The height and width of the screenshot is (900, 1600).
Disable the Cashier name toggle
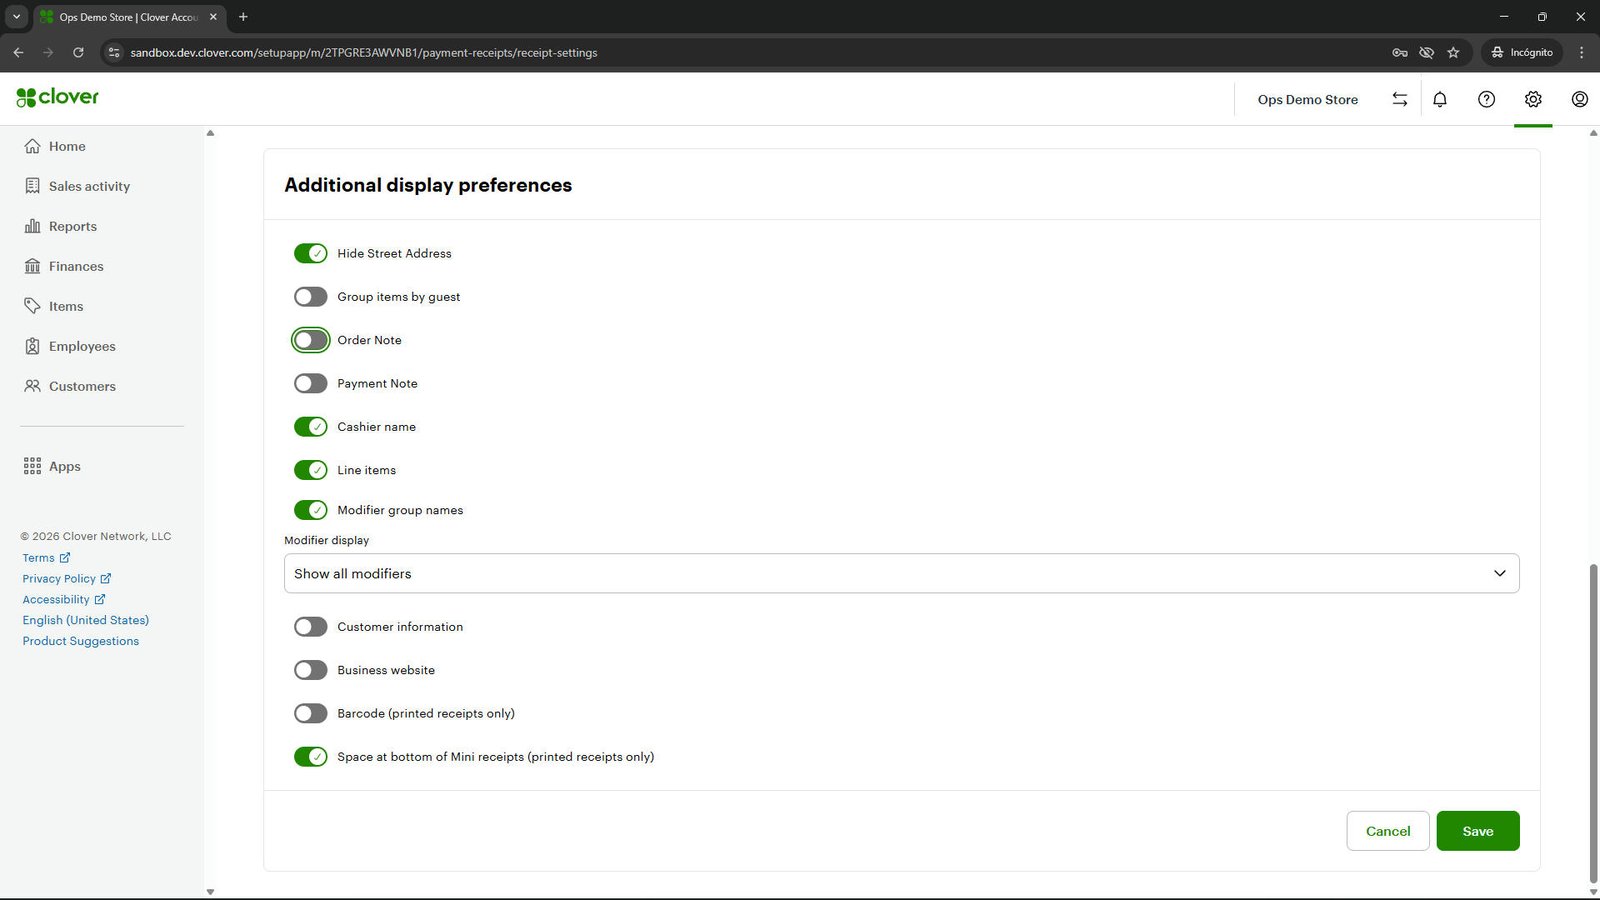(x=310, y=427)
